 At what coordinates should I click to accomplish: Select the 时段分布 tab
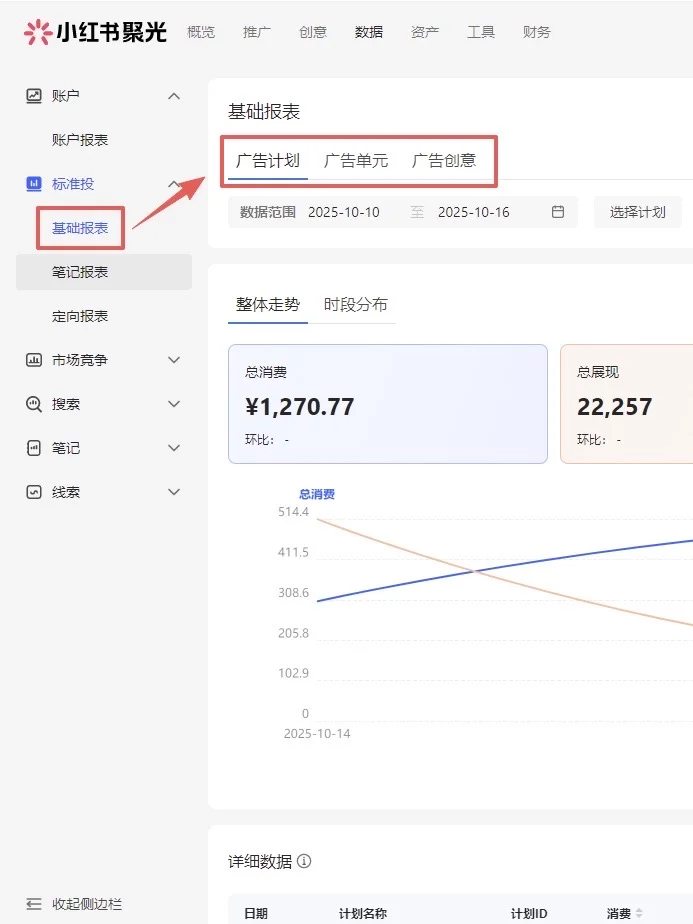pyautogui.click(x=356, y=305)
